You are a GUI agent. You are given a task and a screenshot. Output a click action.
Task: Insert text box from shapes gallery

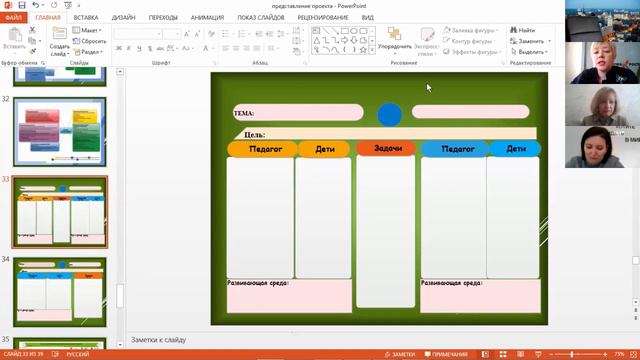[x=316, y=31]
